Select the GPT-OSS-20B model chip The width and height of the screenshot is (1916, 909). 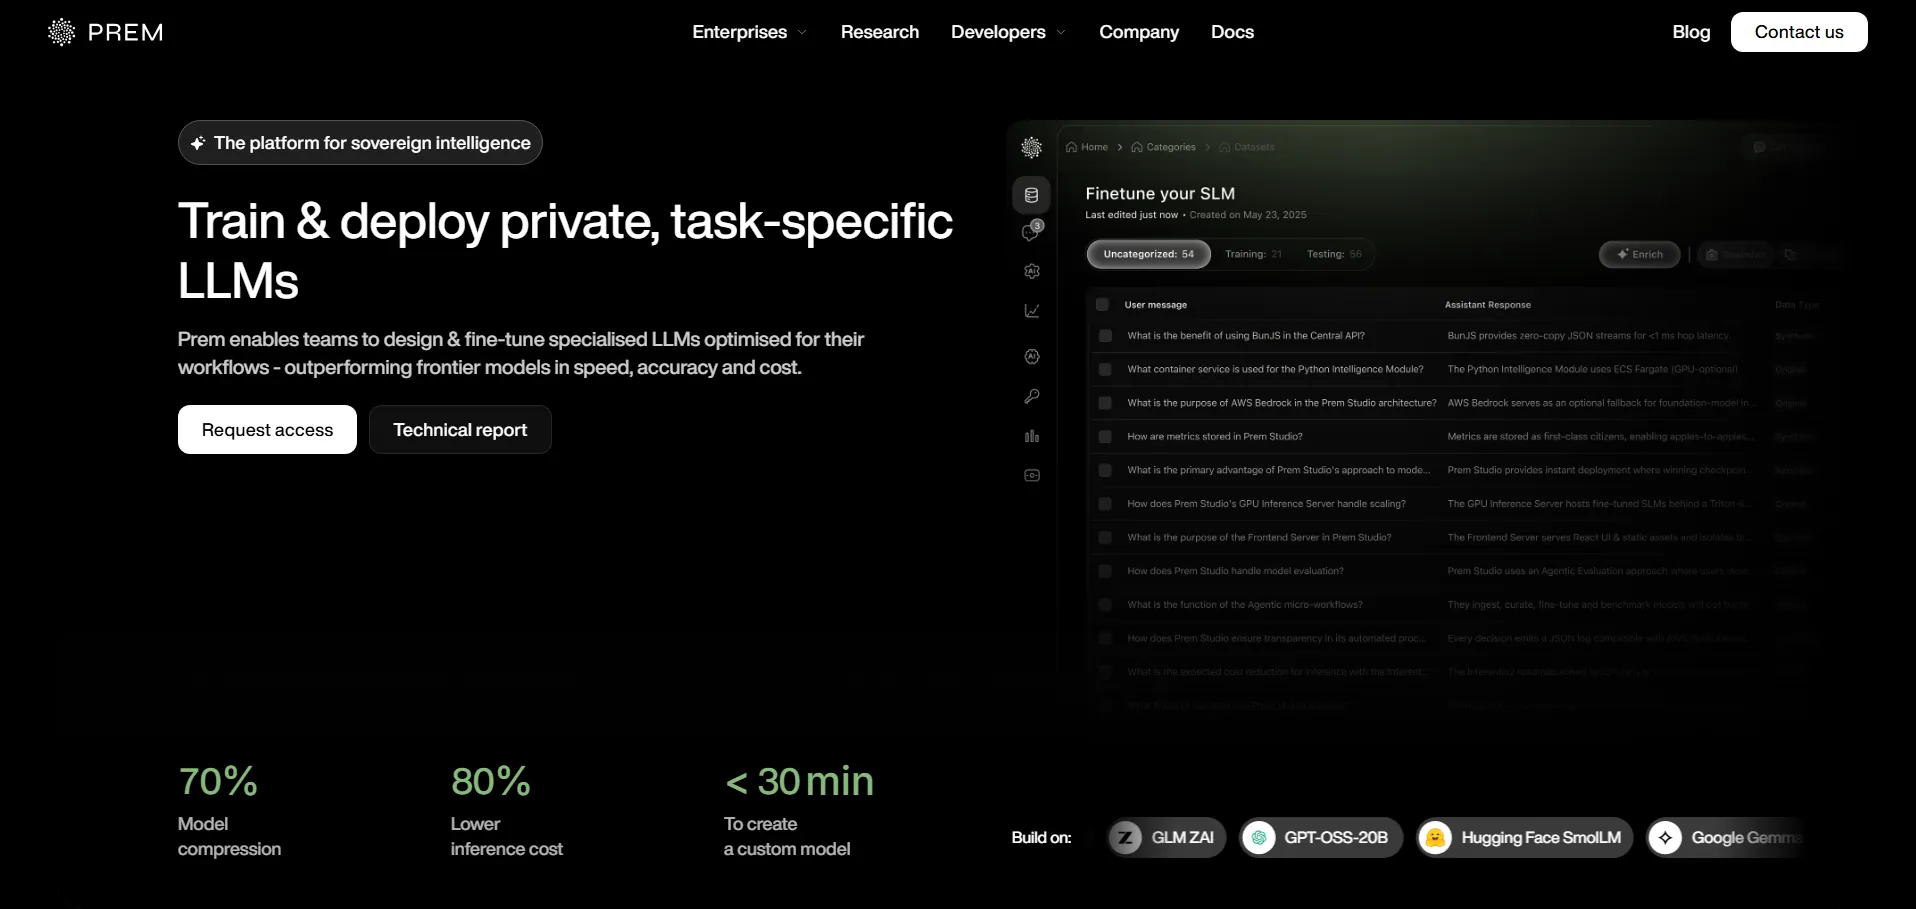(1321, 838)
